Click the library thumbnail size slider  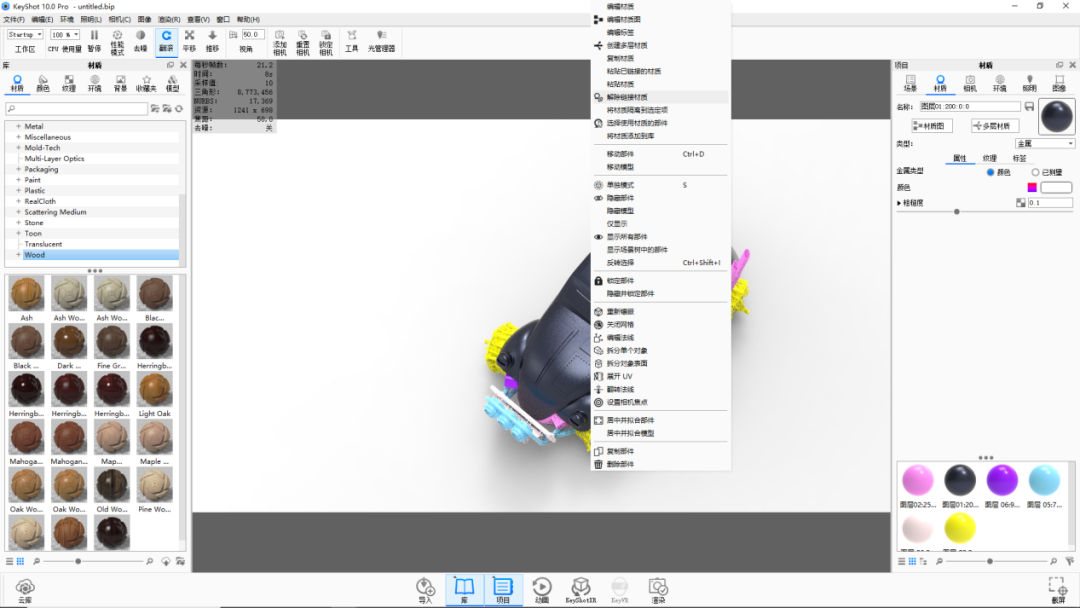coord(78,561)
